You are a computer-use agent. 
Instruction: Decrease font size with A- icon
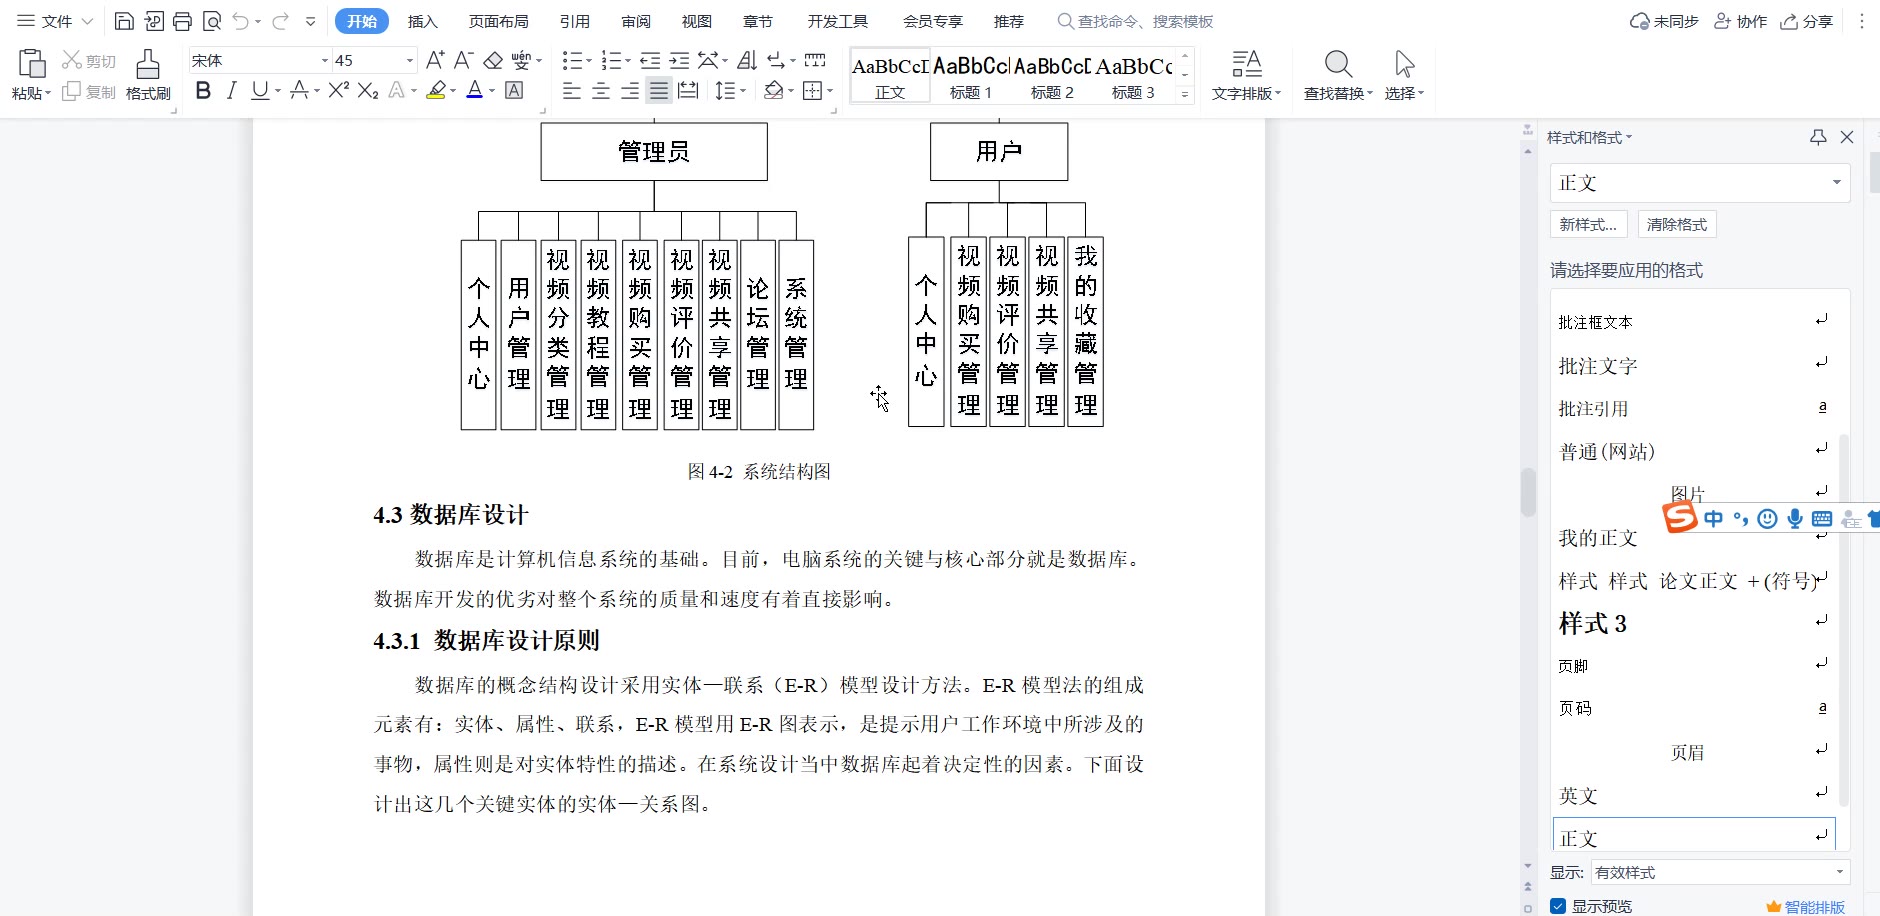coord(463,60)
